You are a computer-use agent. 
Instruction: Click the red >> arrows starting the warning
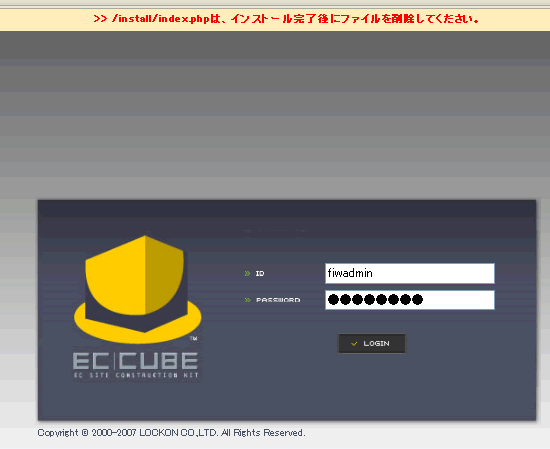(100, 19)
